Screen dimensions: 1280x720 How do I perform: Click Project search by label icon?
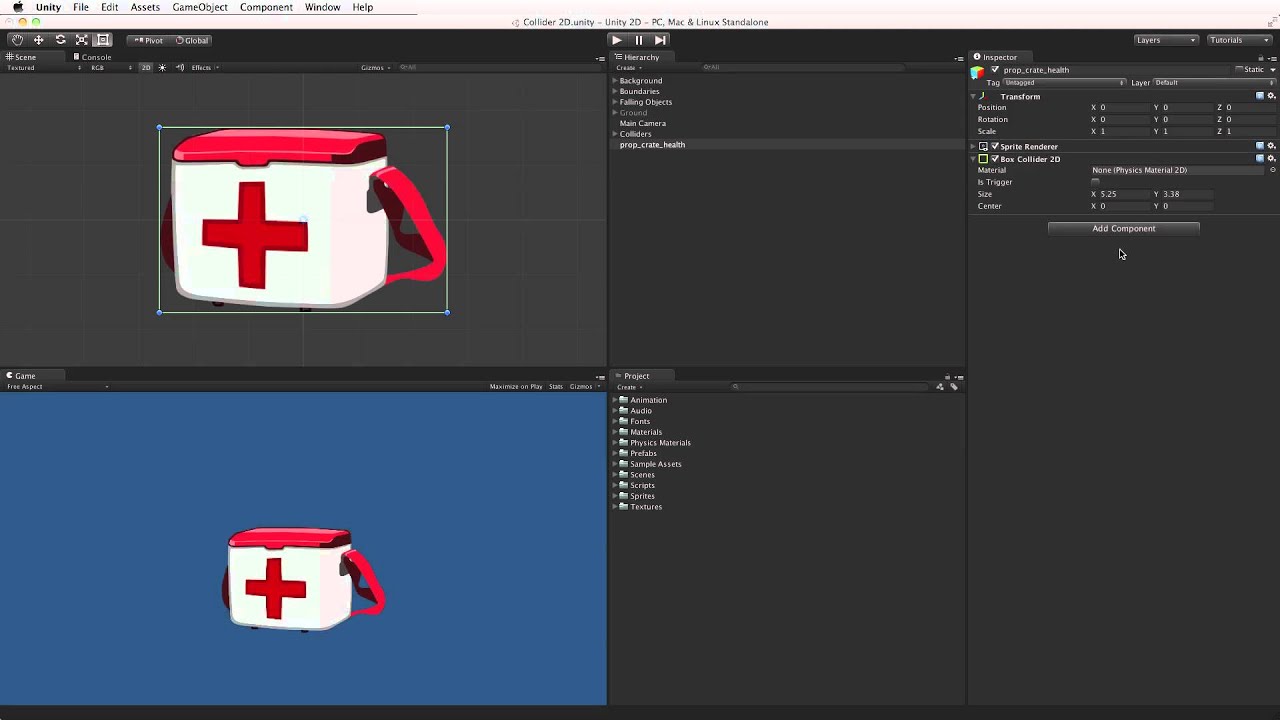[x=954, y=387]
